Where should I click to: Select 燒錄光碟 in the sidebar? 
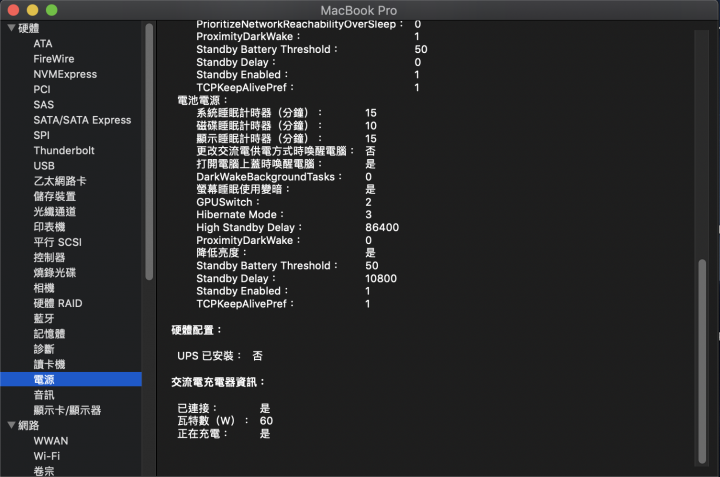click(x=55, y=272)
